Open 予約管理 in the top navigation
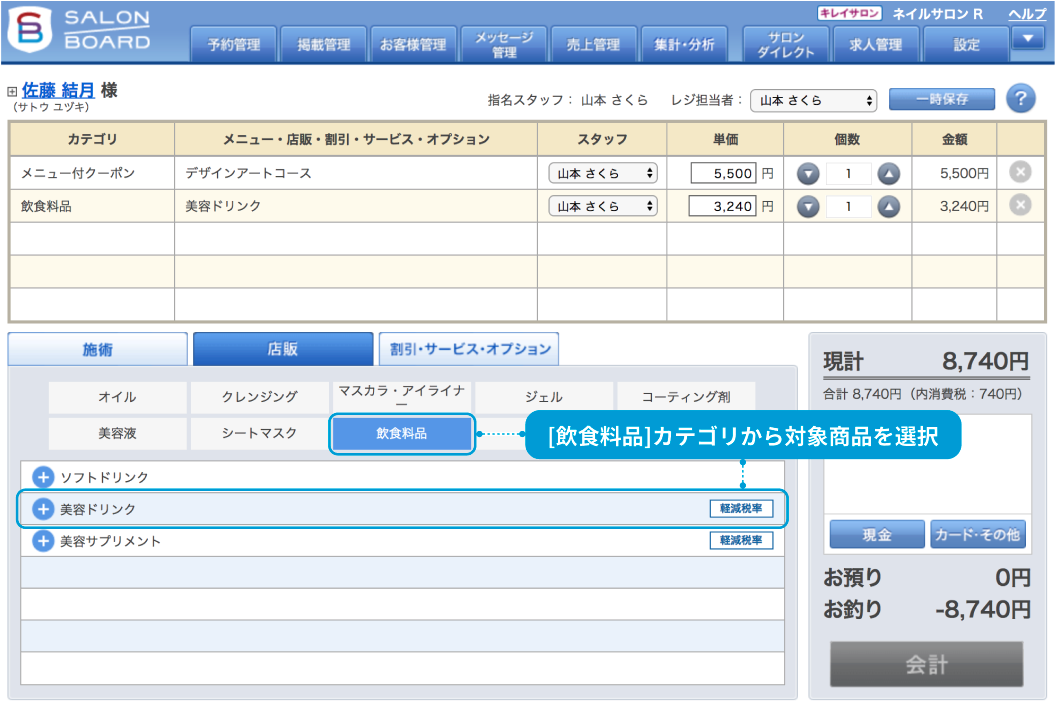1059x702 pixels. [x=234, y=44]
